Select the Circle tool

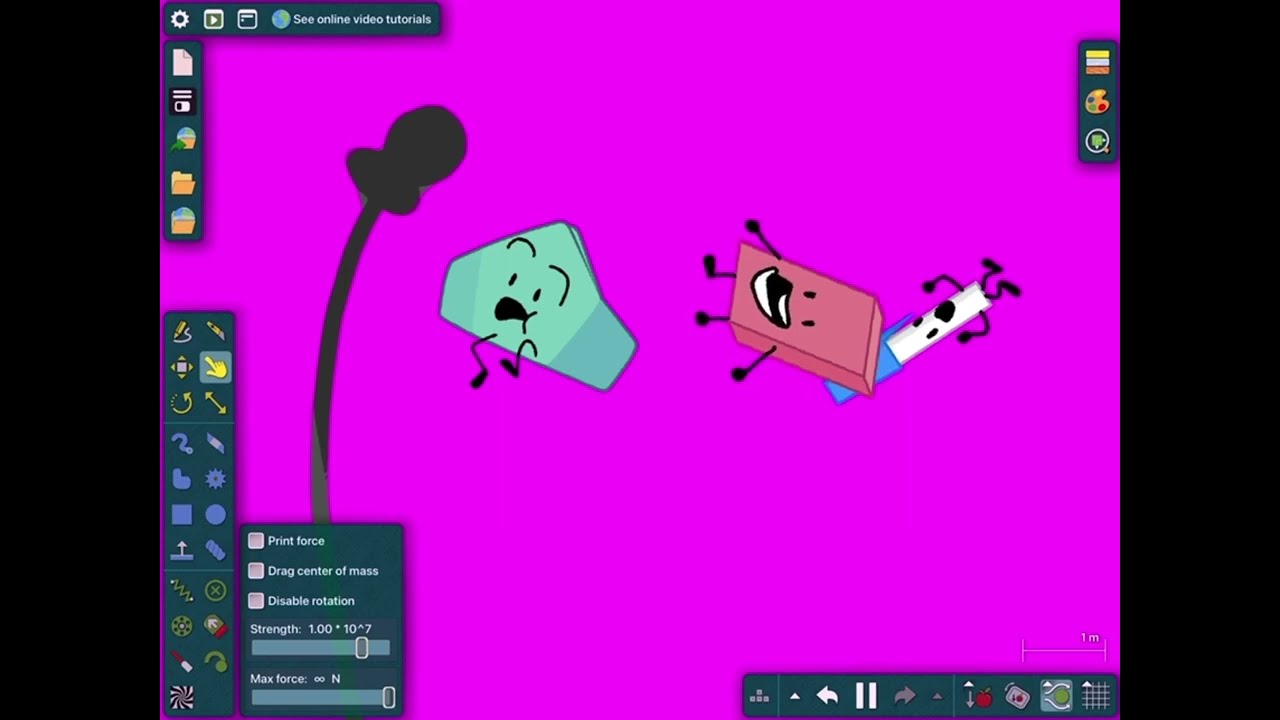pyautogui.click(x=215, y=515)
